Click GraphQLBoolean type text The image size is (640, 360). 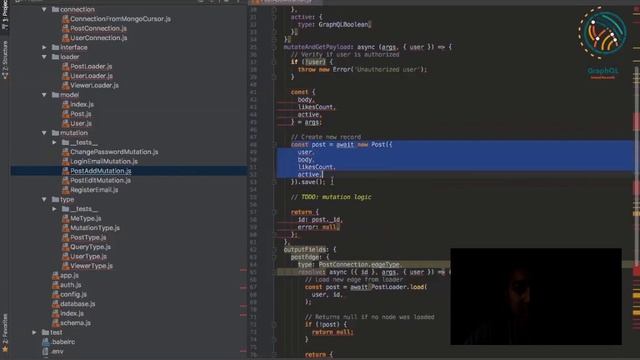point(344,24)
